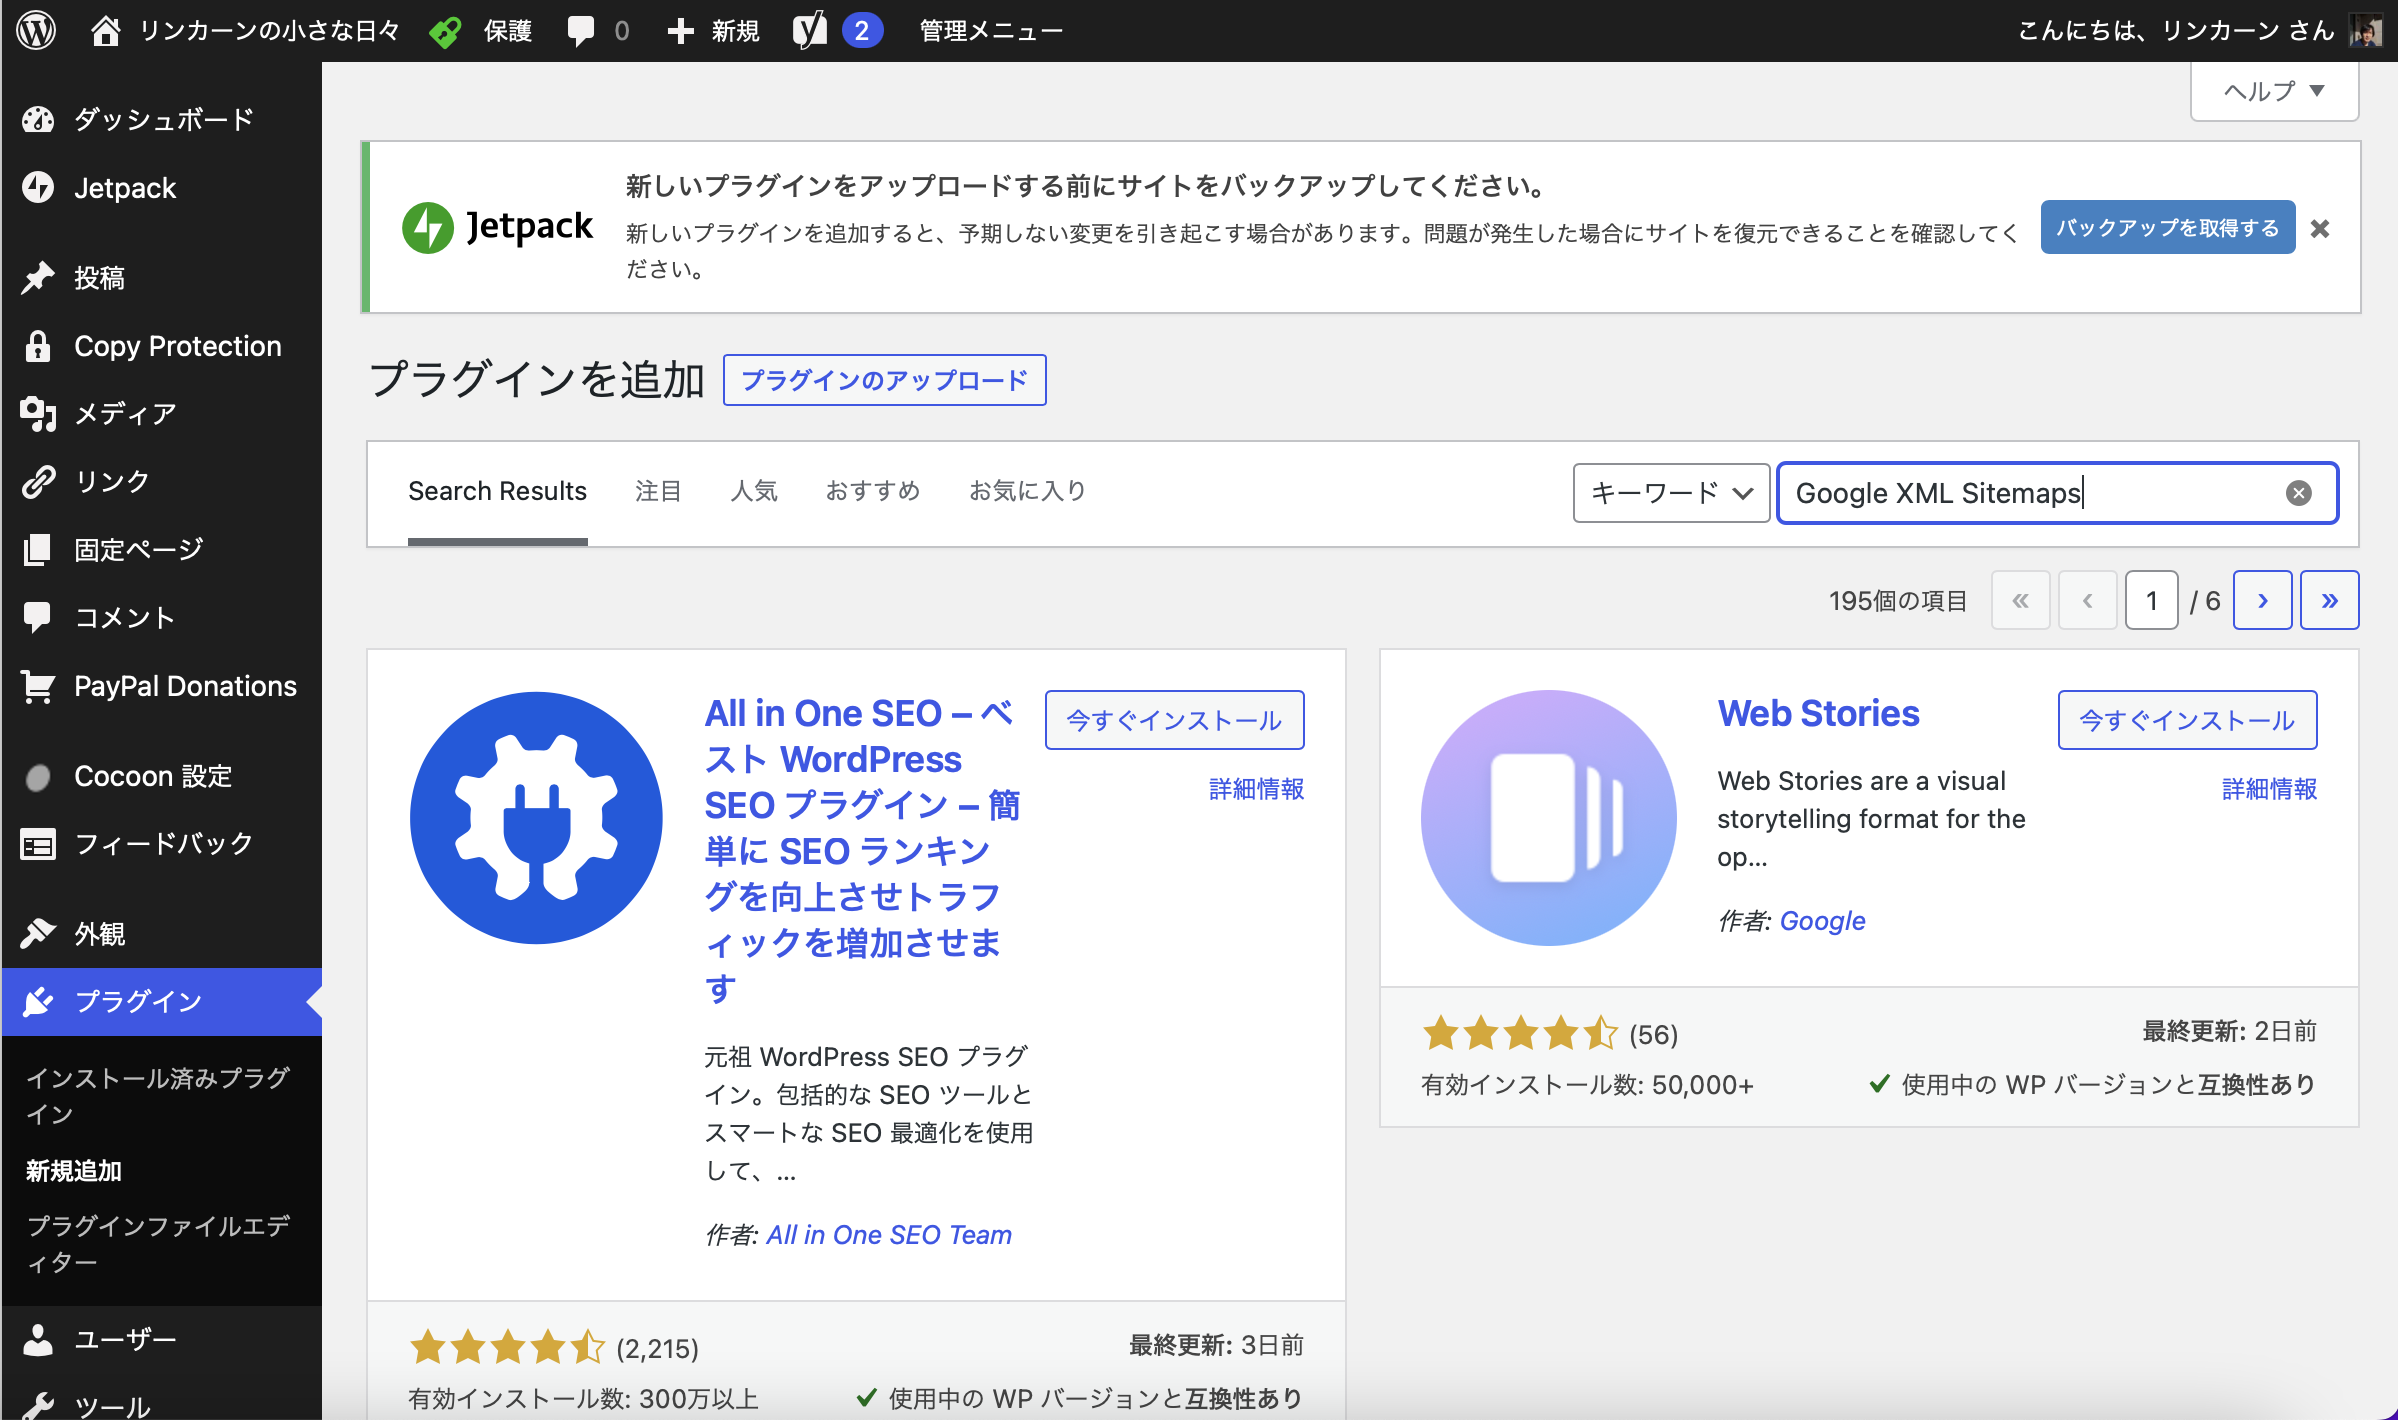Click the user avatar at top right
The height and width of the screenshot is (1420, 2398).
pyautogui.click(x=2367, y=30)
